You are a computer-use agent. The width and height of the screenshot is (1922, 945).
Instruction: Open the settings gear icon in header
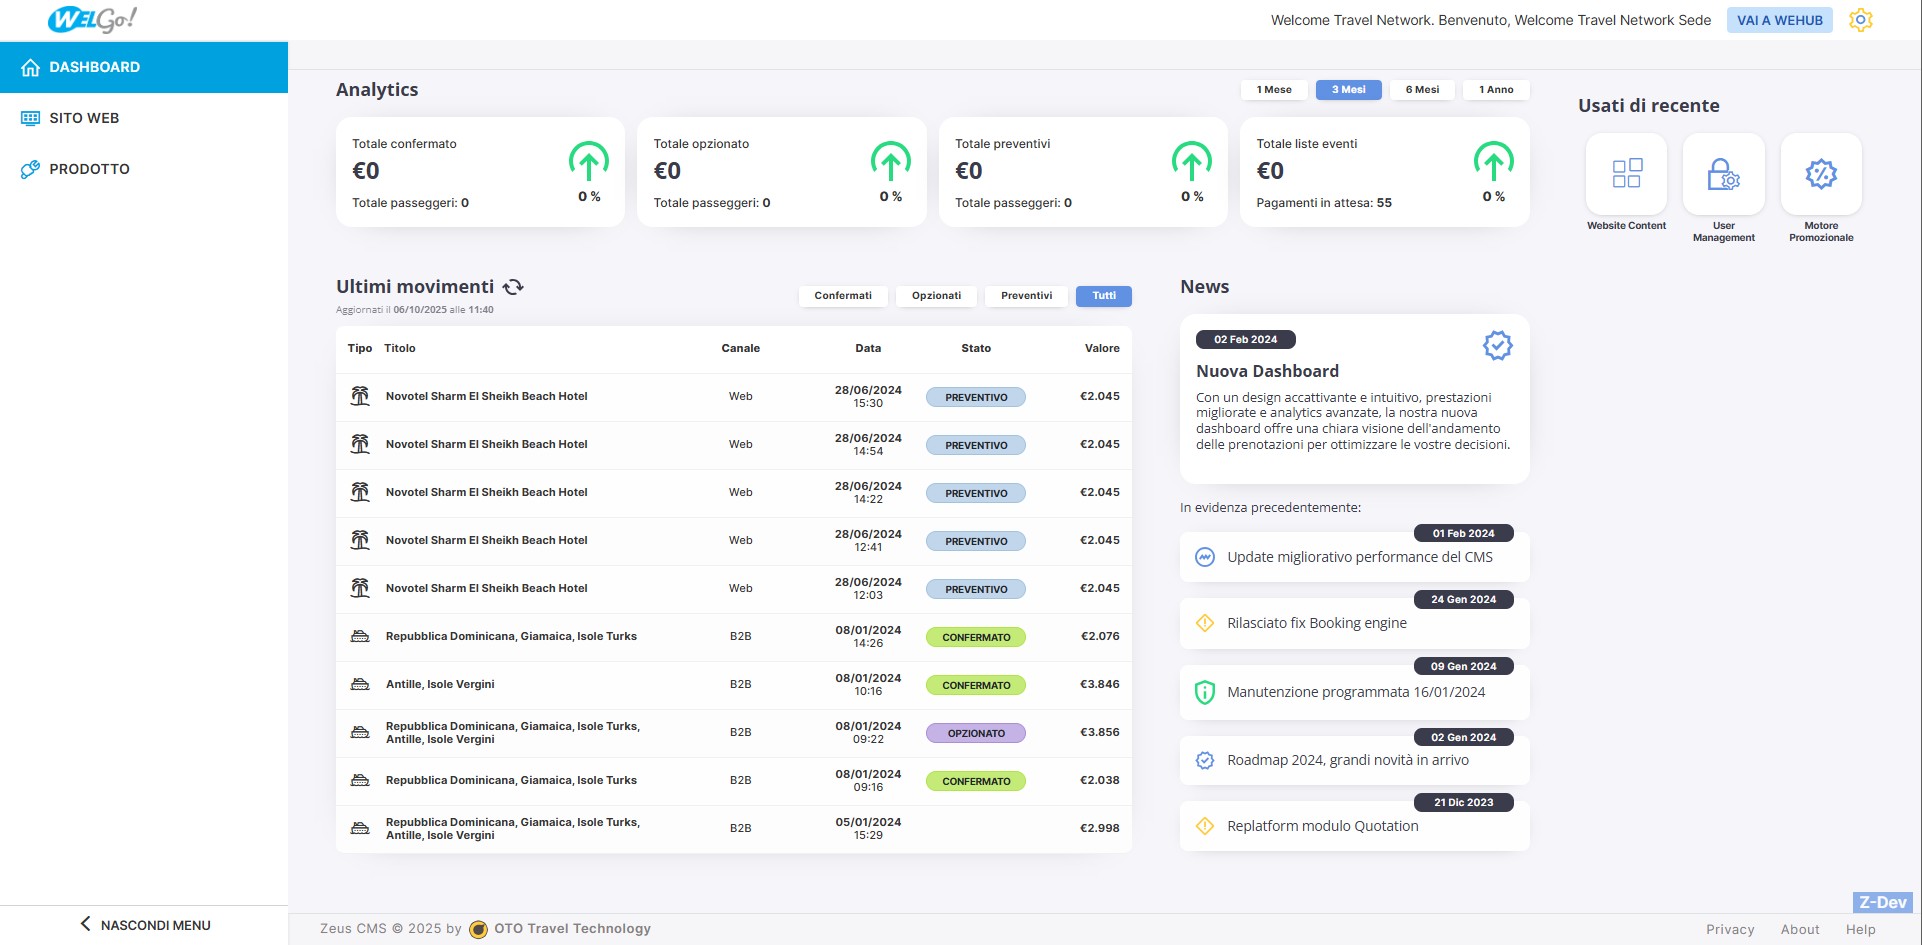(x=1860, y=20)
